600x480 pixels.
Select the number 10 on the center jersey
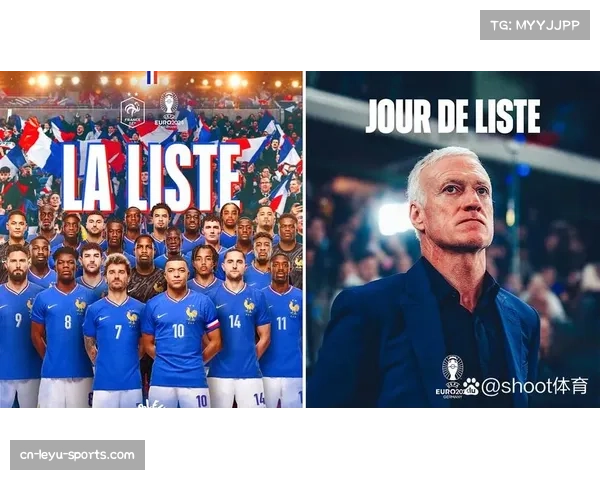pyautogui.click(x=178, y=331)
